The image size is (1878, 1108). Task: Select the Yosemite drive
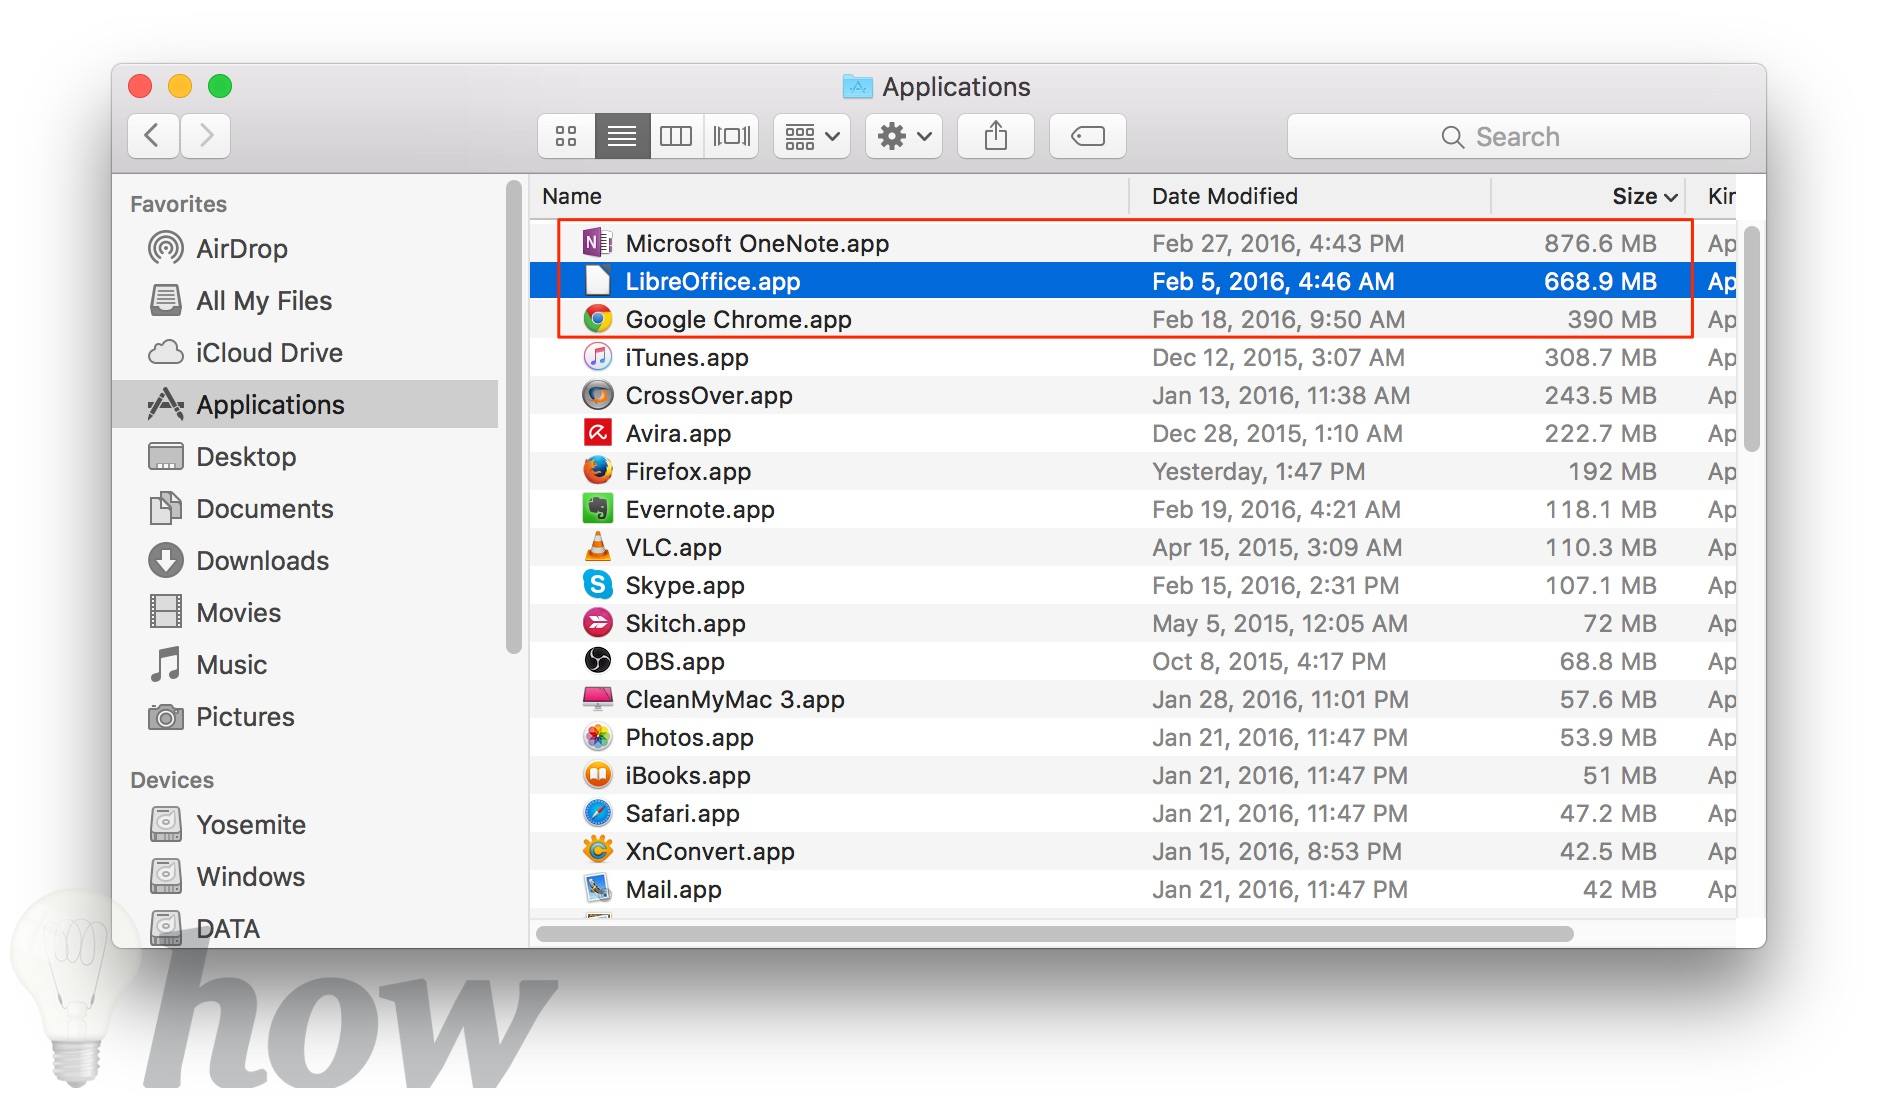coord(305,824)
